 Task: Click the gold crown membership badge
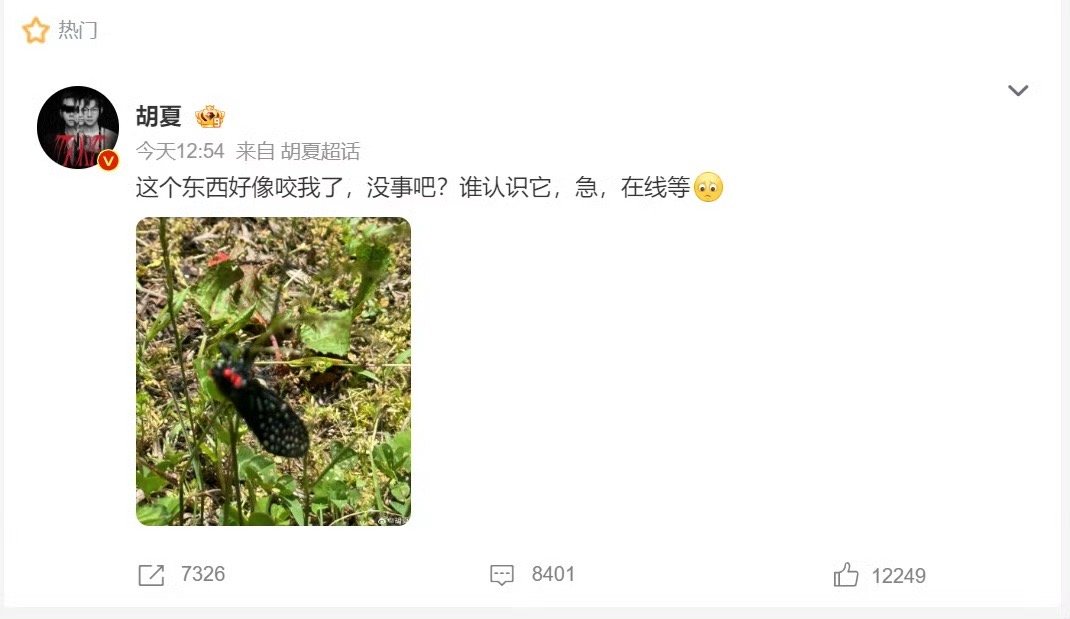tap(209, 117)
